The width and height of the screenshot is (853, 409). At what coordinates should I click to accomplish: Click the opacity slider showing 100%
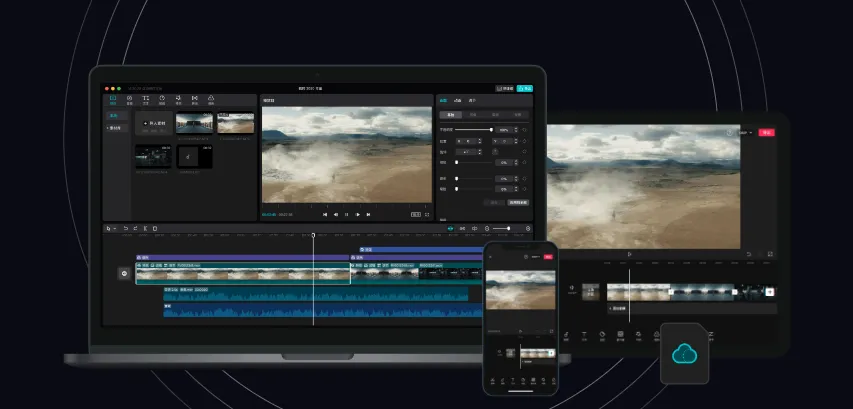473,130
